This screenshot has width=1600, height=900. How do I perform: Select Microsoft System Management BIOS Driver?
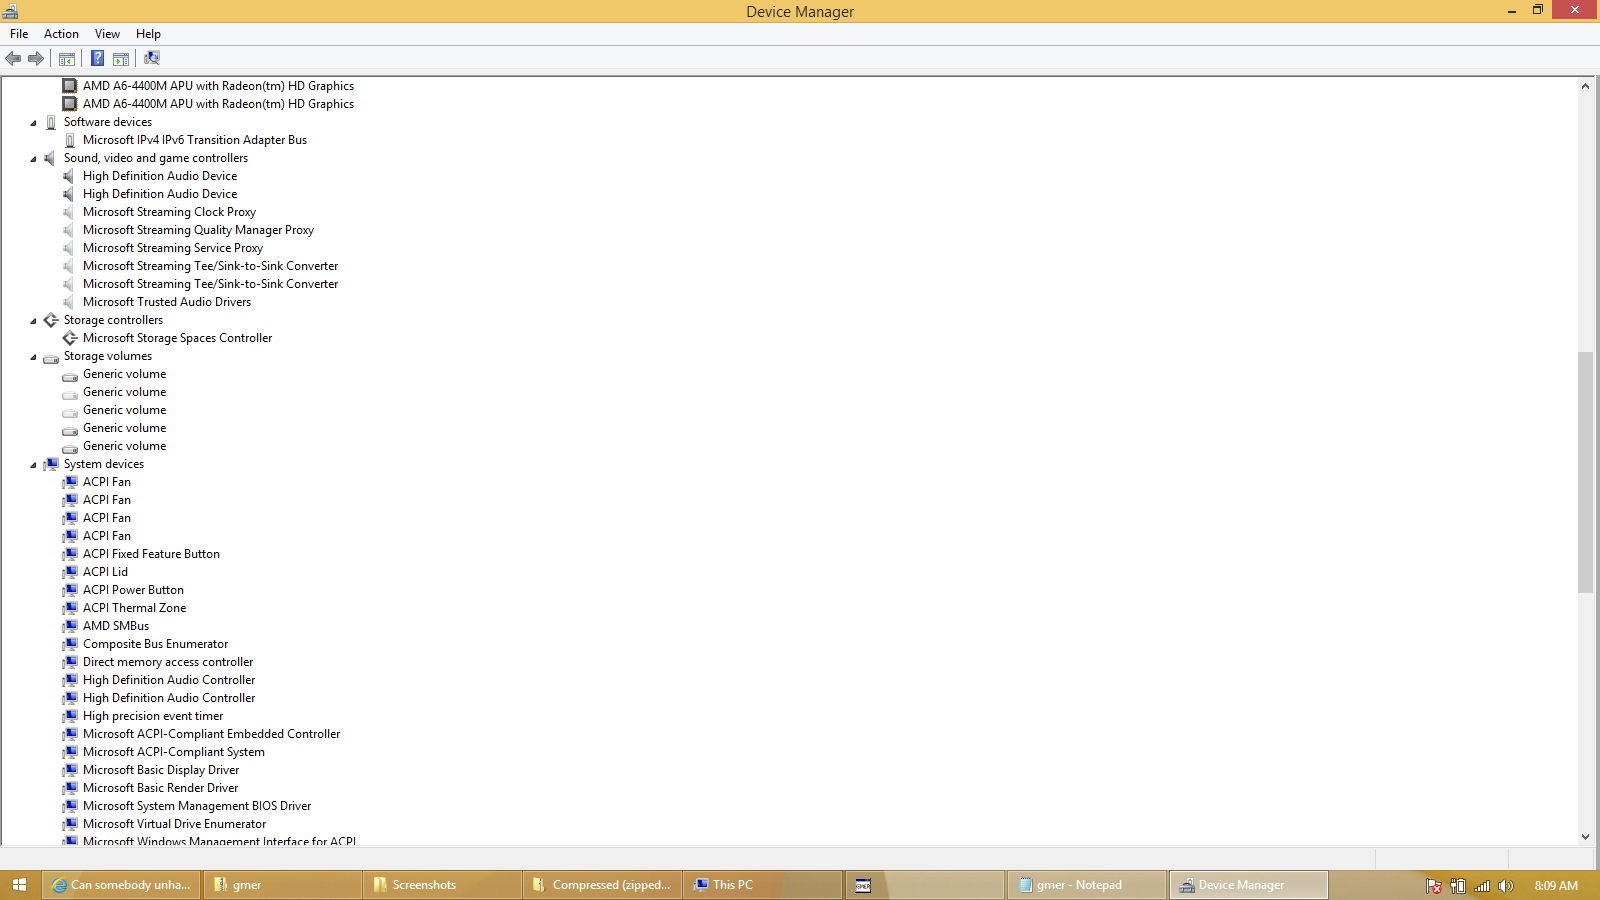(x=197, y=806)
